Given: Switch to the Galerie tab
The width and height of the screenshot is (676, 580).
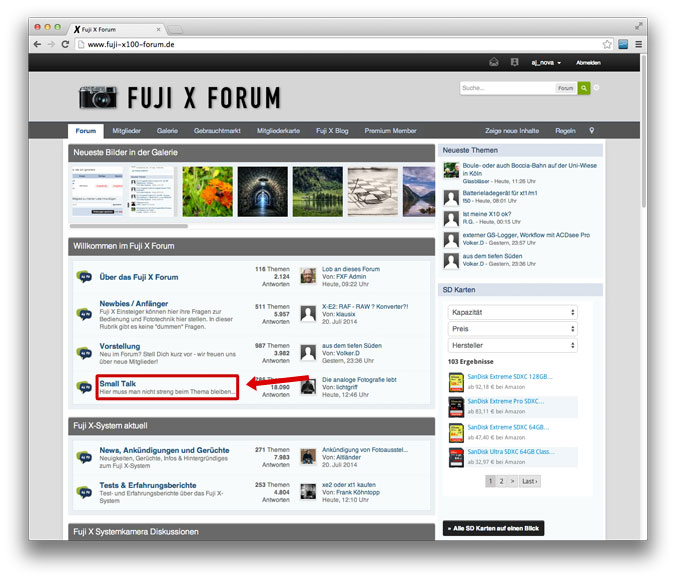Looking at the screenshot, I should pyautogui.click(x=167, y=131).
